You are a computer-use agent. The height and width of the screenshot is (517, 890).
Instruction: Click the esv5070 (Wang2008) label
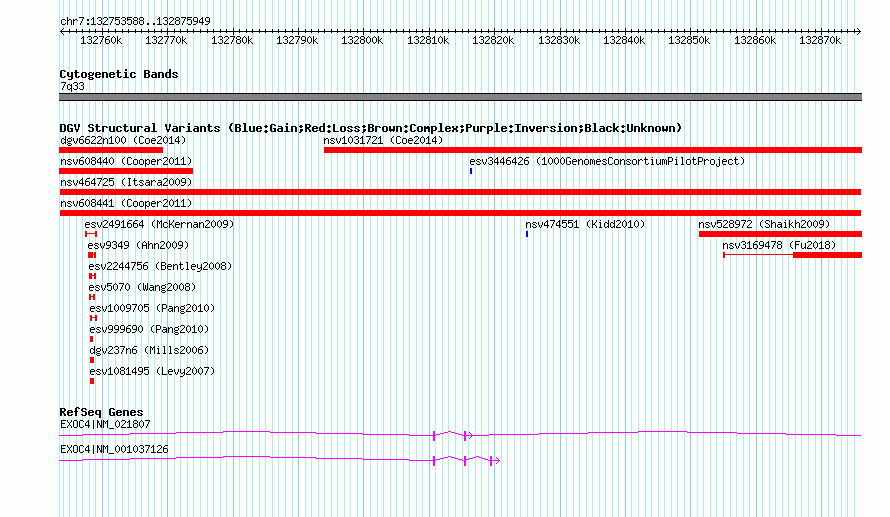[x=142, y=287]
